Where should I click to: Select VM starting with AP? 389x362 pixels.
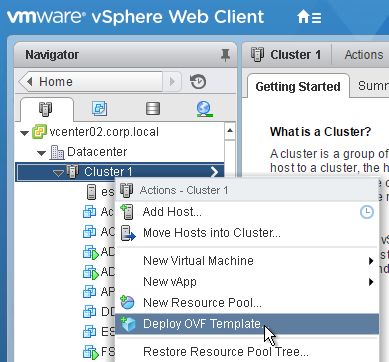[108, 292]
